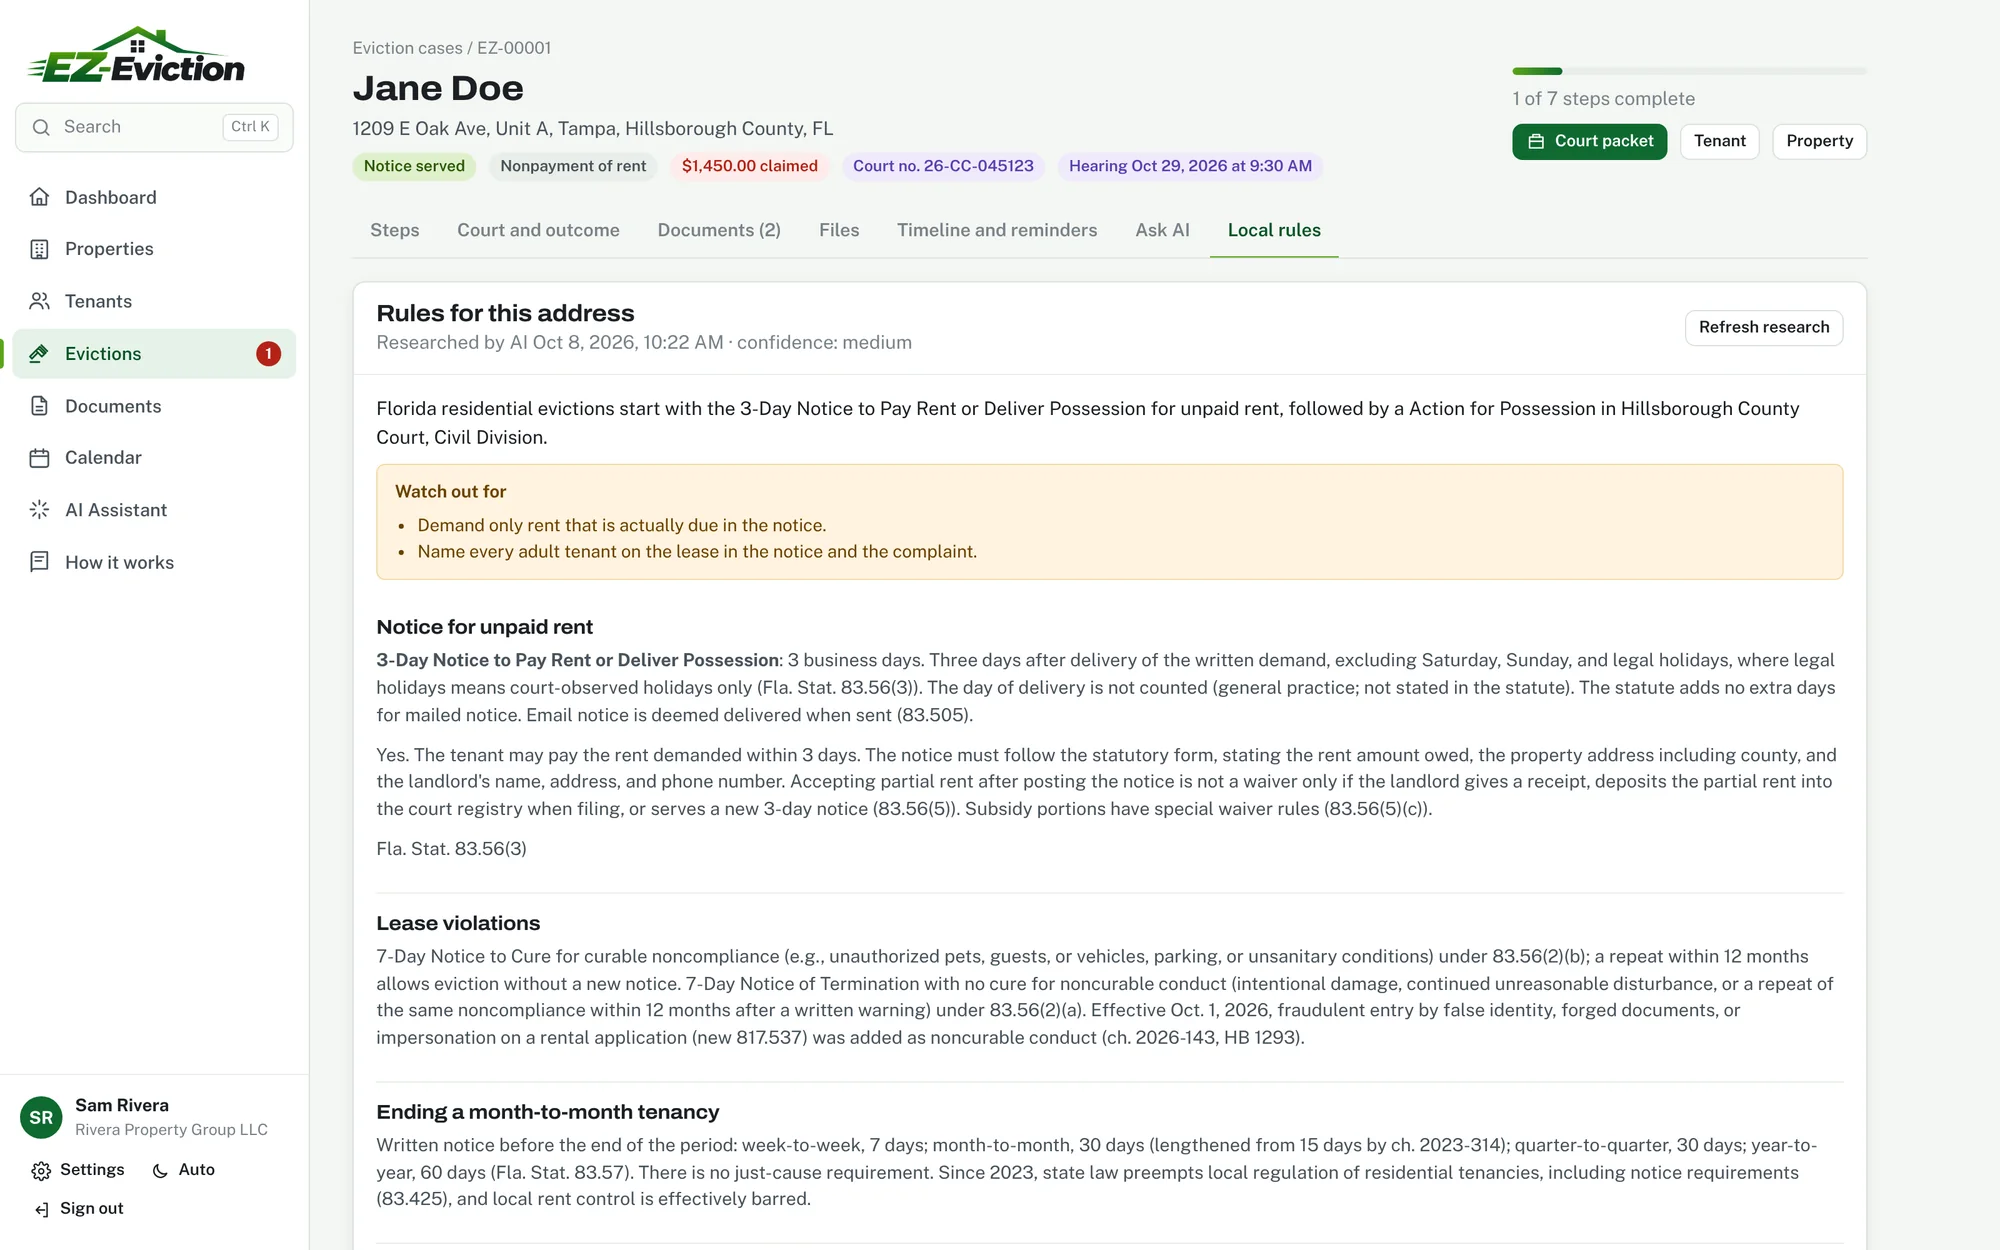This screenshot has width=2000, height=1250.
Task: Click the EZ-Eviction logo
Action: 136,55
